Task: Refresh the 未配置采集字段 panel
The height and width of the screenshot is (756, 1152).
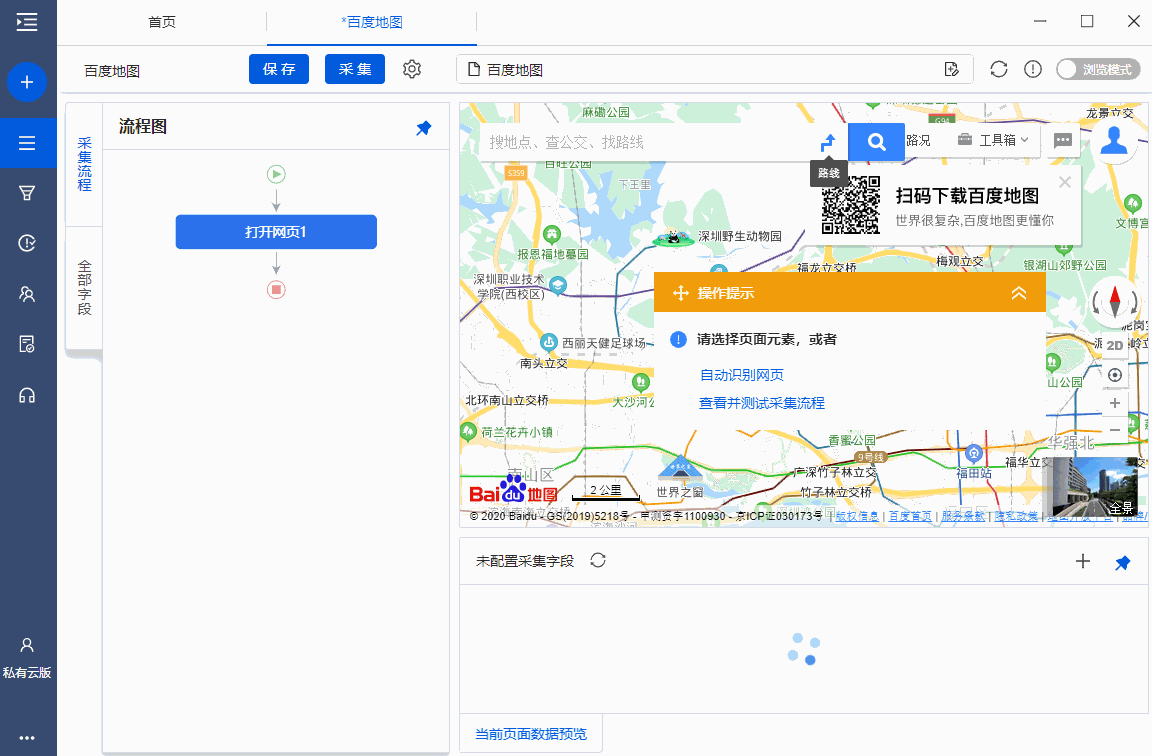Action: (x=598, y=561)
